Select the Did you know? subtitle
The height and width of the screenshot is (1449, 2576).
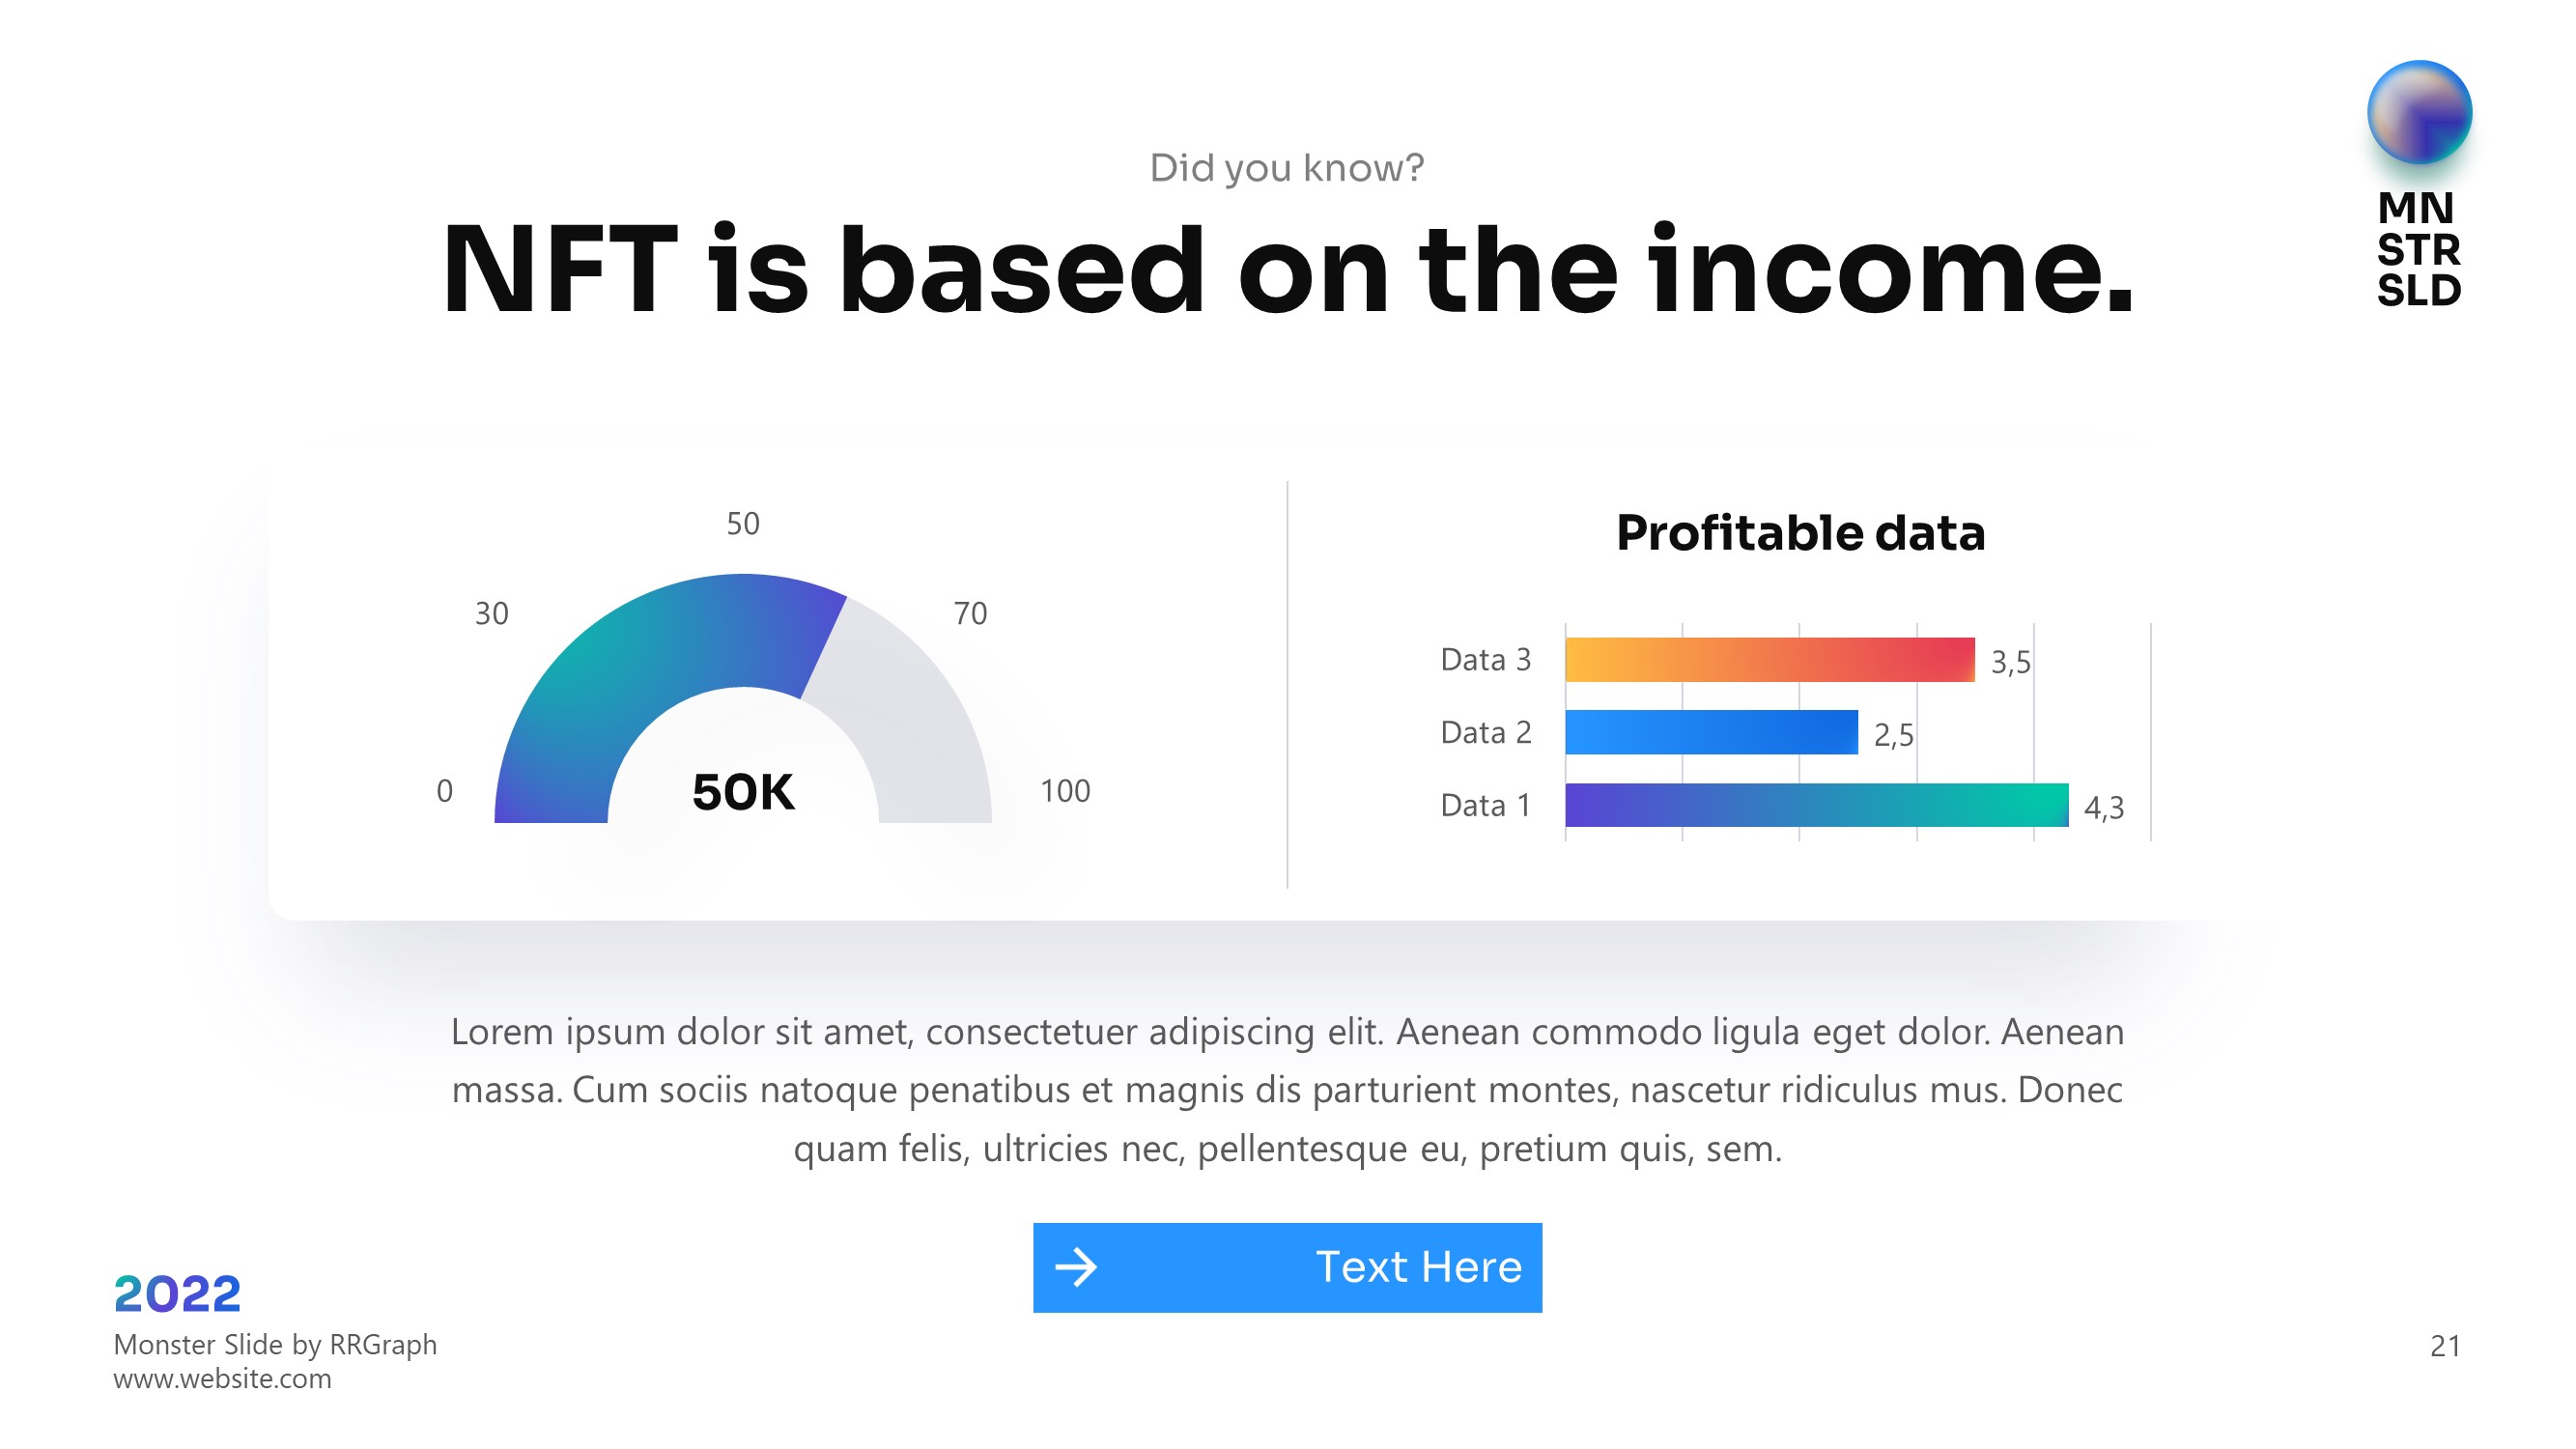pos(1287,168)
